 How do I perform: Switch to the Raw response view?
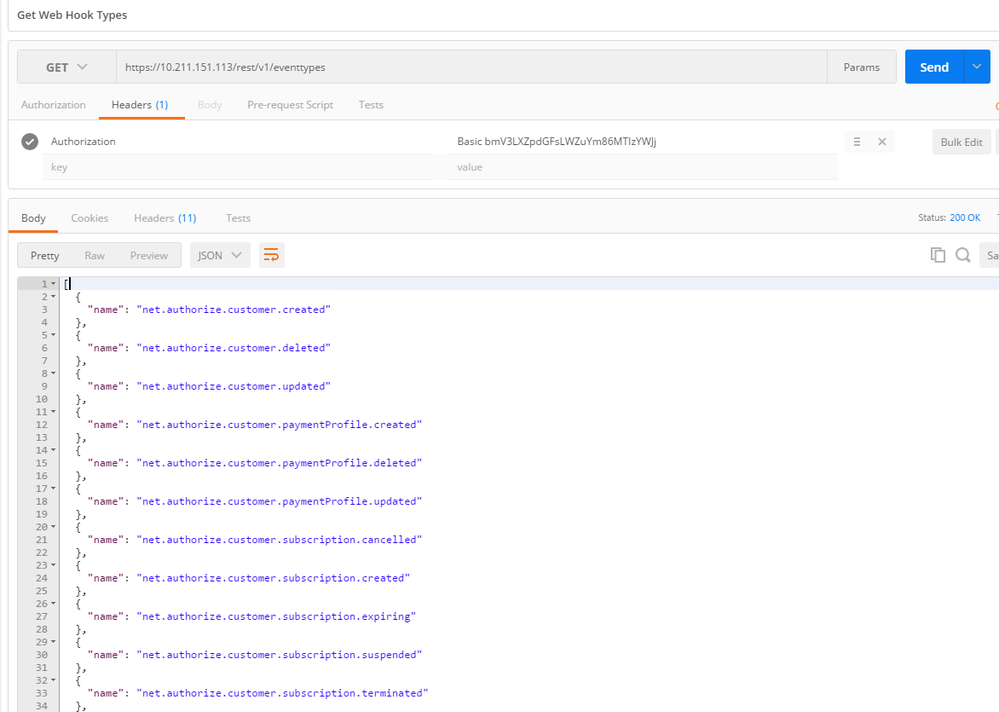(94, 255)
